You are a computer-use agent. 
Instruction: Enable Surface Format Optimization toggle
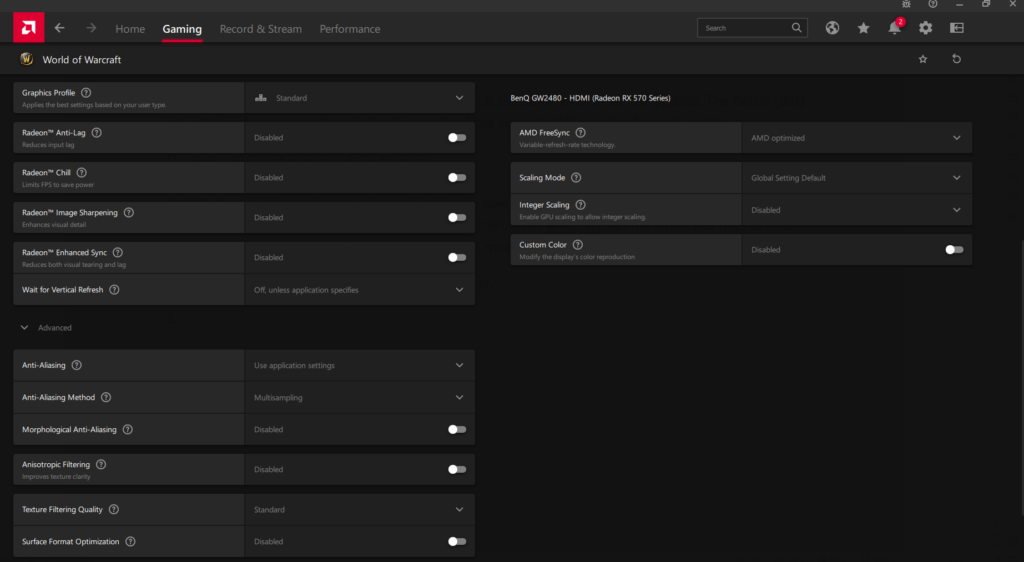coord(456,541)
